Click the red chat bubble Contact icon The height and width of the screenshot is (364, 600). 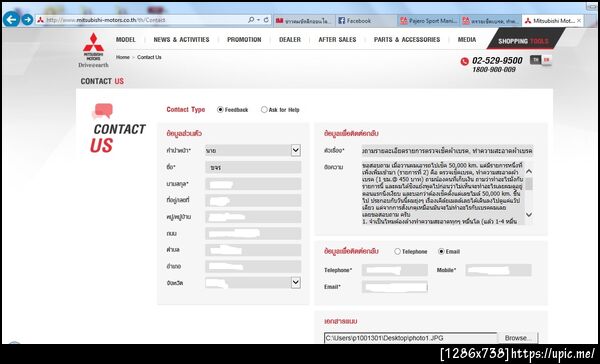103,111
